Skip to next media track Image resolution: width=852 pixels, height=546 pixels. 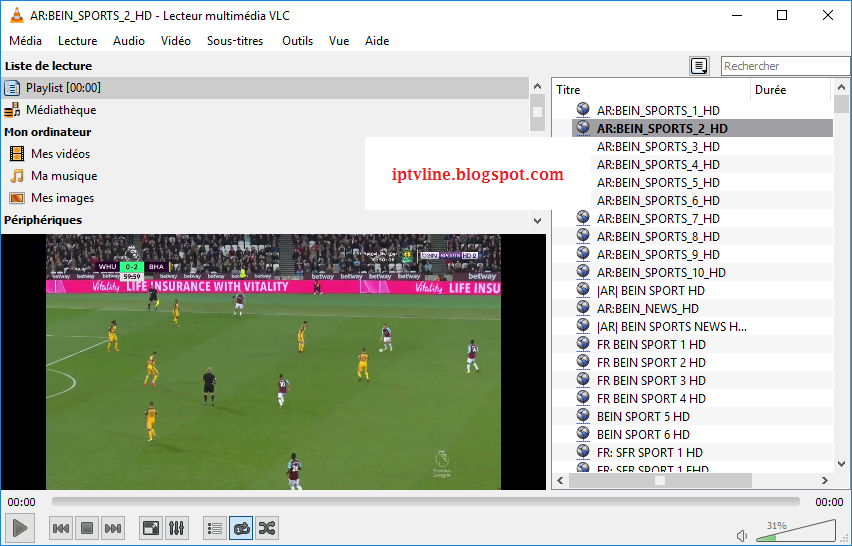[x=112, y=528]
